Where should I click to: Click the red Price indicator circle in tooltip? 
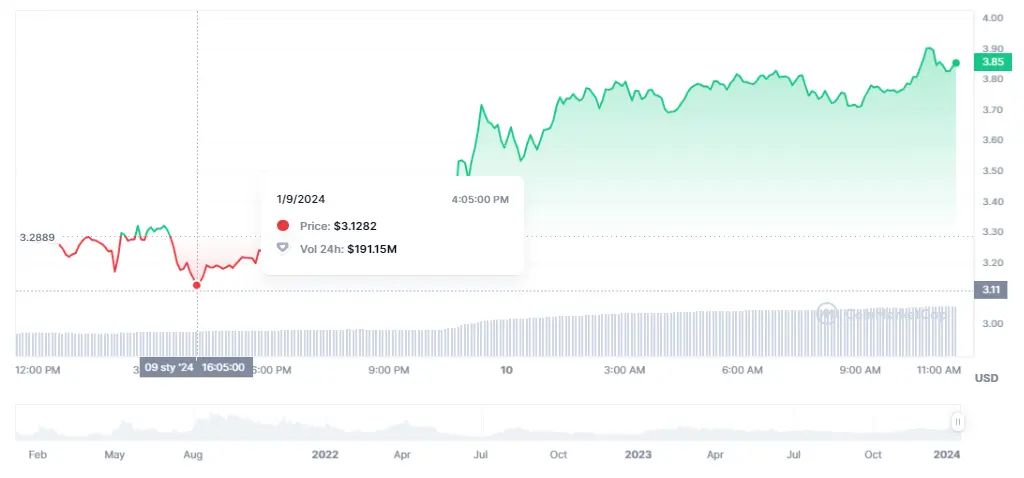pyautogui.click(x=283, y=226)
